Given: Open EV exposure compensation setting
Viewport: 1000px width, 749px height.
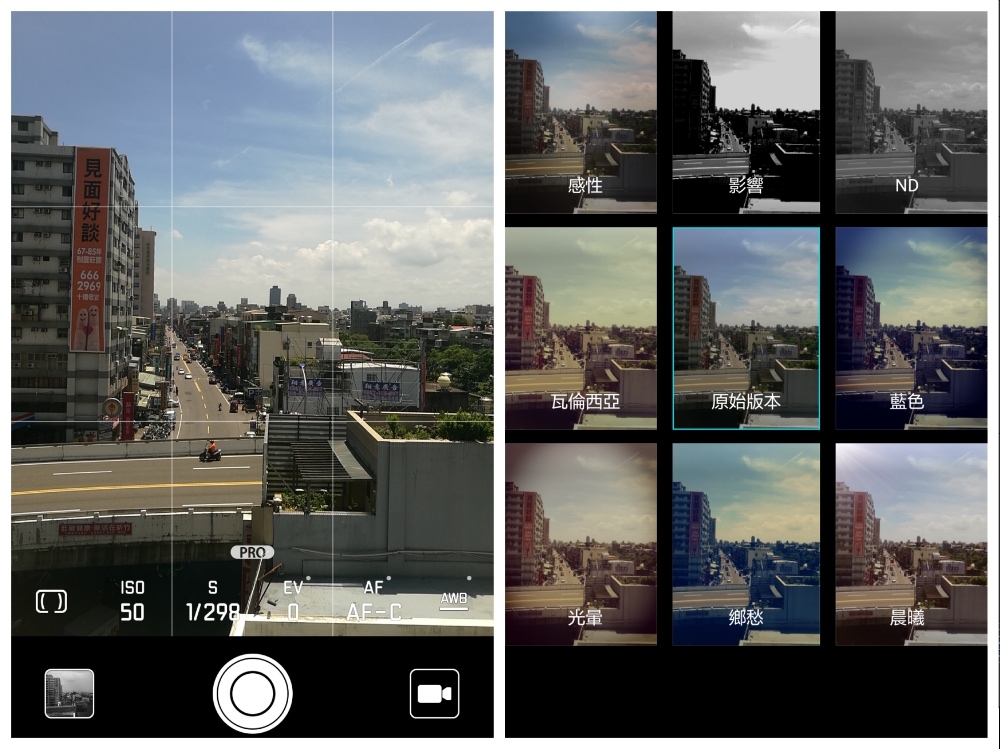Looking at the screenshot, I should [x=293, y=600].
